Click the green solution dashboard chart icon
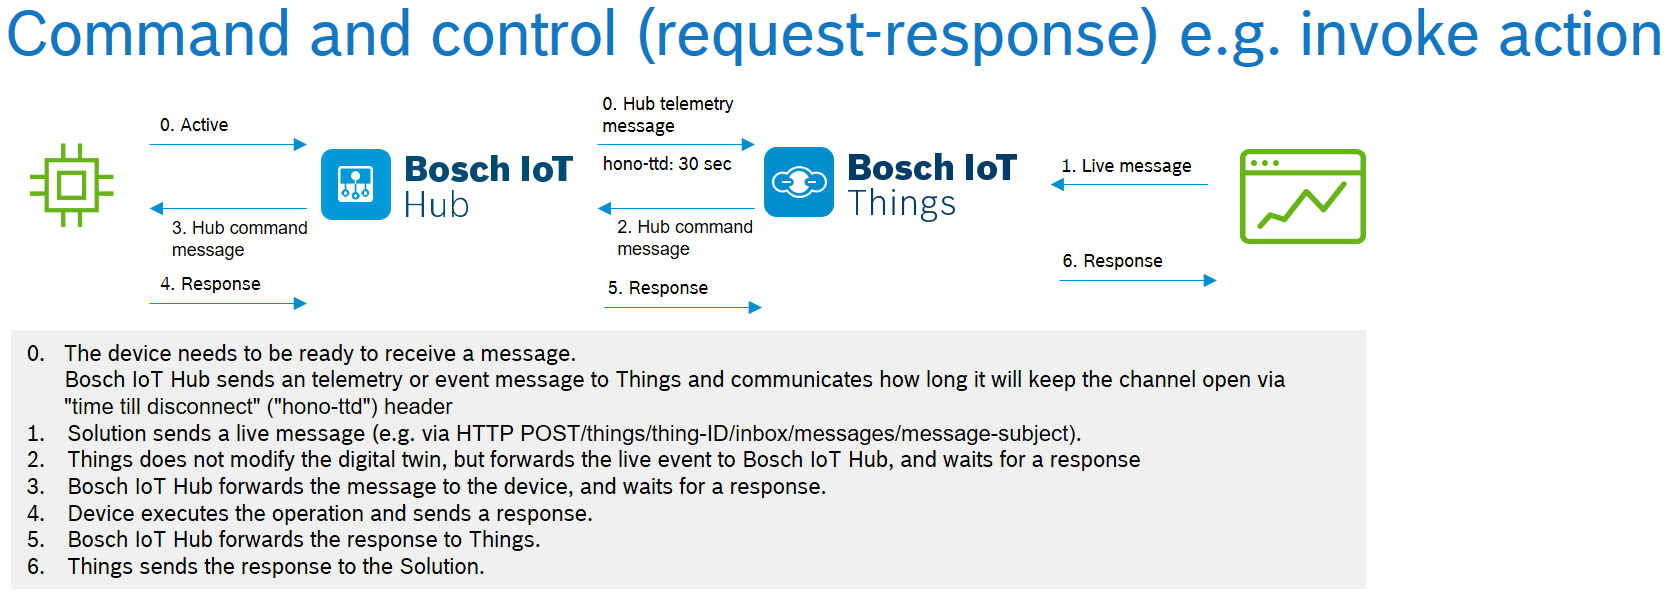This screenshot has height=595, width=1671. 1302,196
